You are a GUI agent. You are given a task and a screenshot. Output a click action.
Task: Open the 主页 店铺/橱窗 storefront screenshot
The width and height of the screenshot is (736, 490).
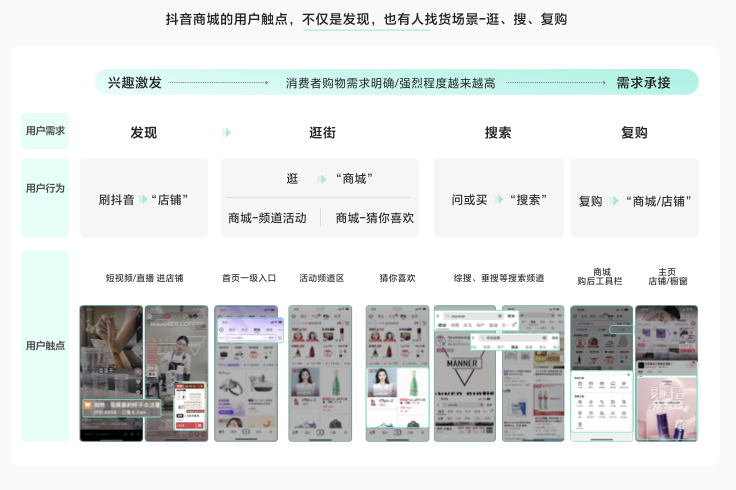click(666, 373)
